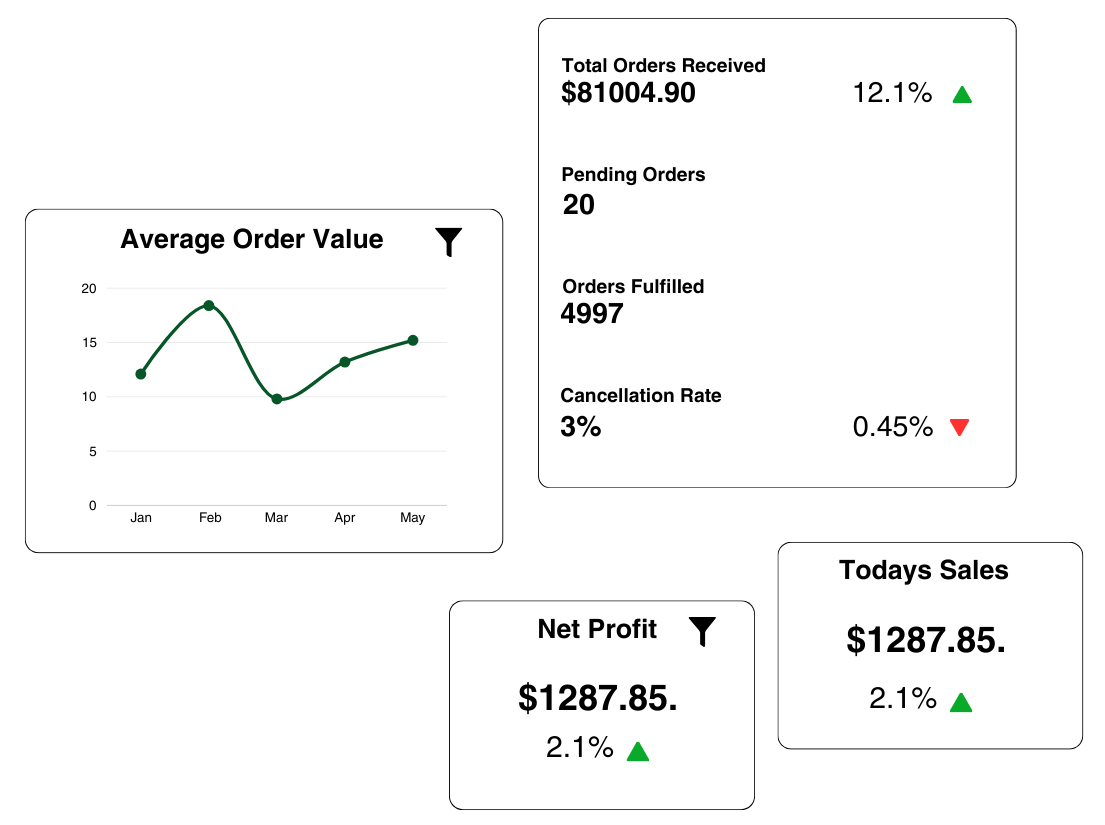
Task: Click the Cancellation Rate label
Action: click(x=641, y=395)
